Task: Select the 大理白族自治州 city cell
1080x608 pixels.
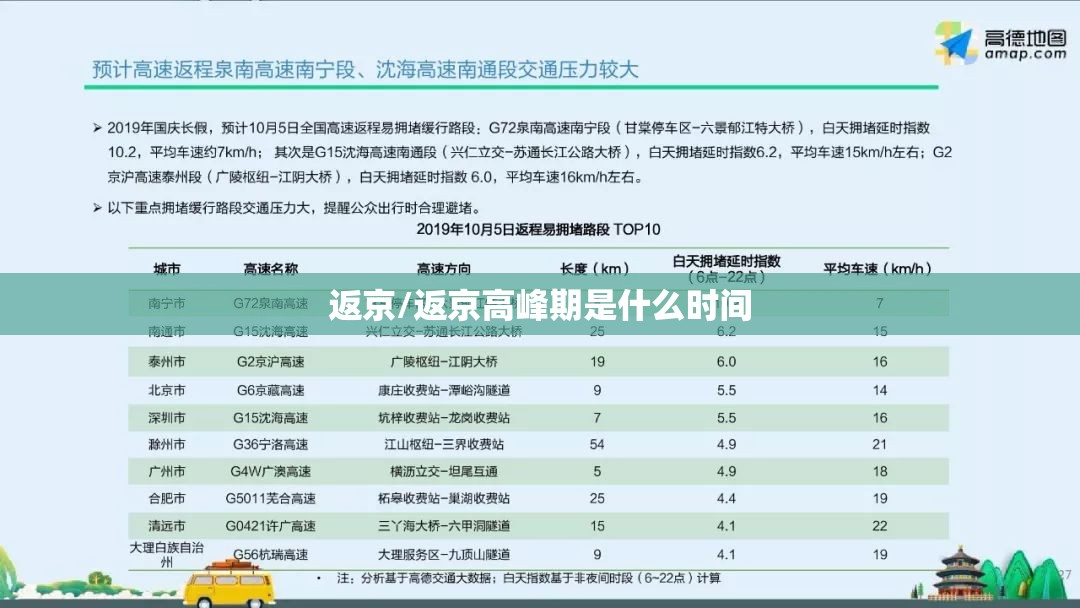Action: 167,554
